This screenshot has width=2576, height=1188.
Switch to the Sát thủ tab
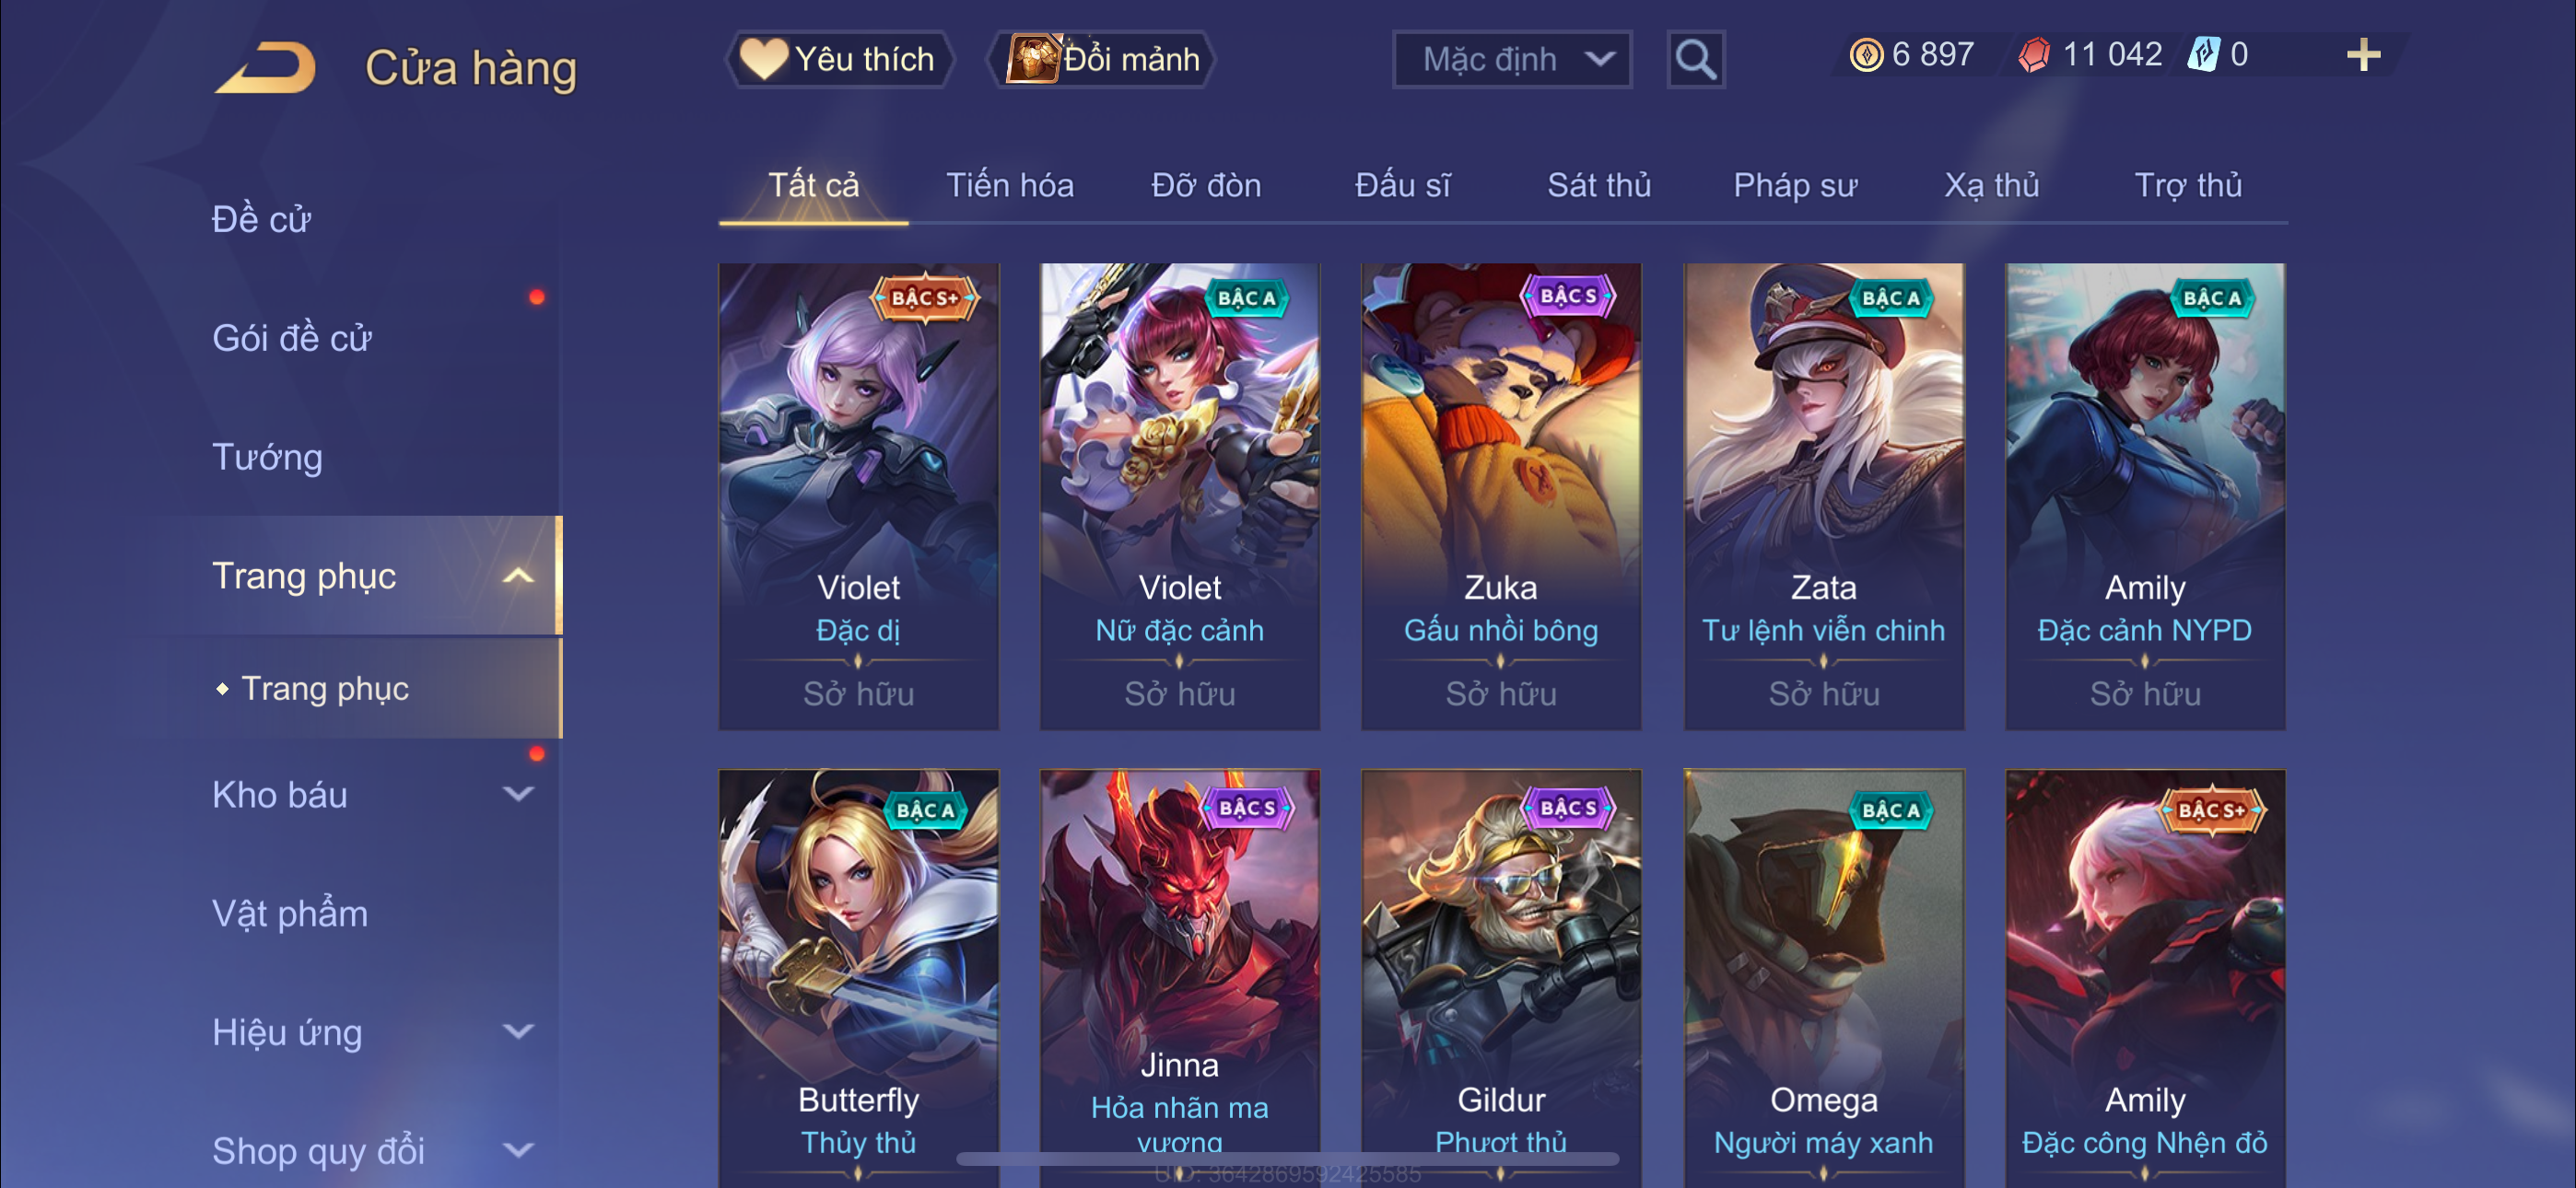(1599, 185)
